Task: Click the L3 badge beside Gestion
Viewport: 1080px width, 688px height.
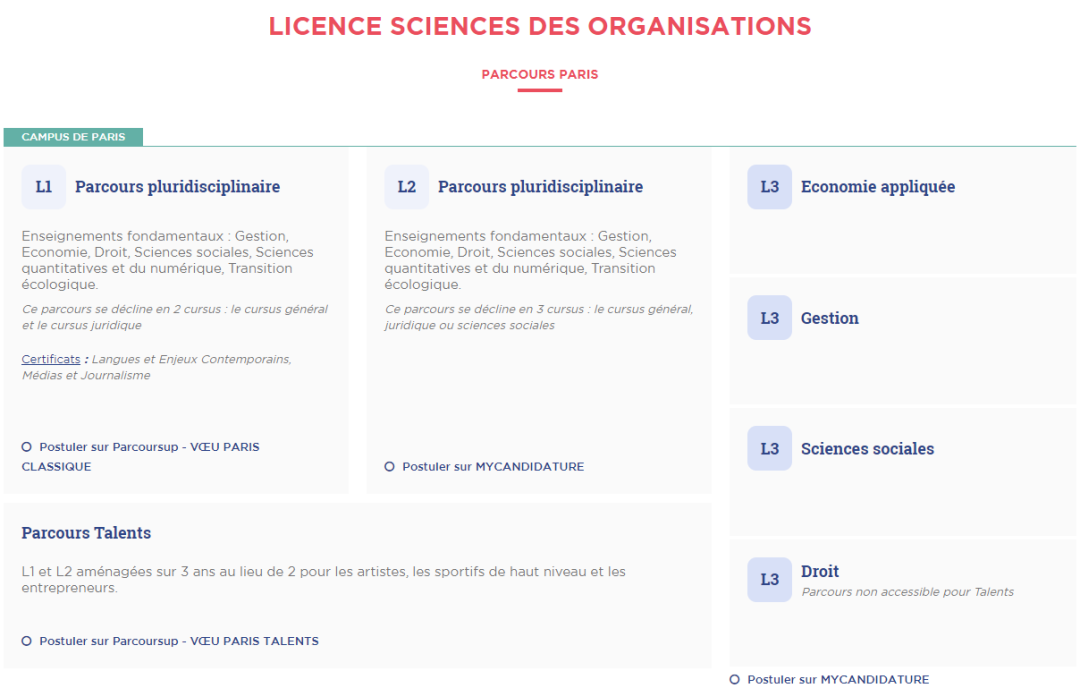Action: point(769,317)
